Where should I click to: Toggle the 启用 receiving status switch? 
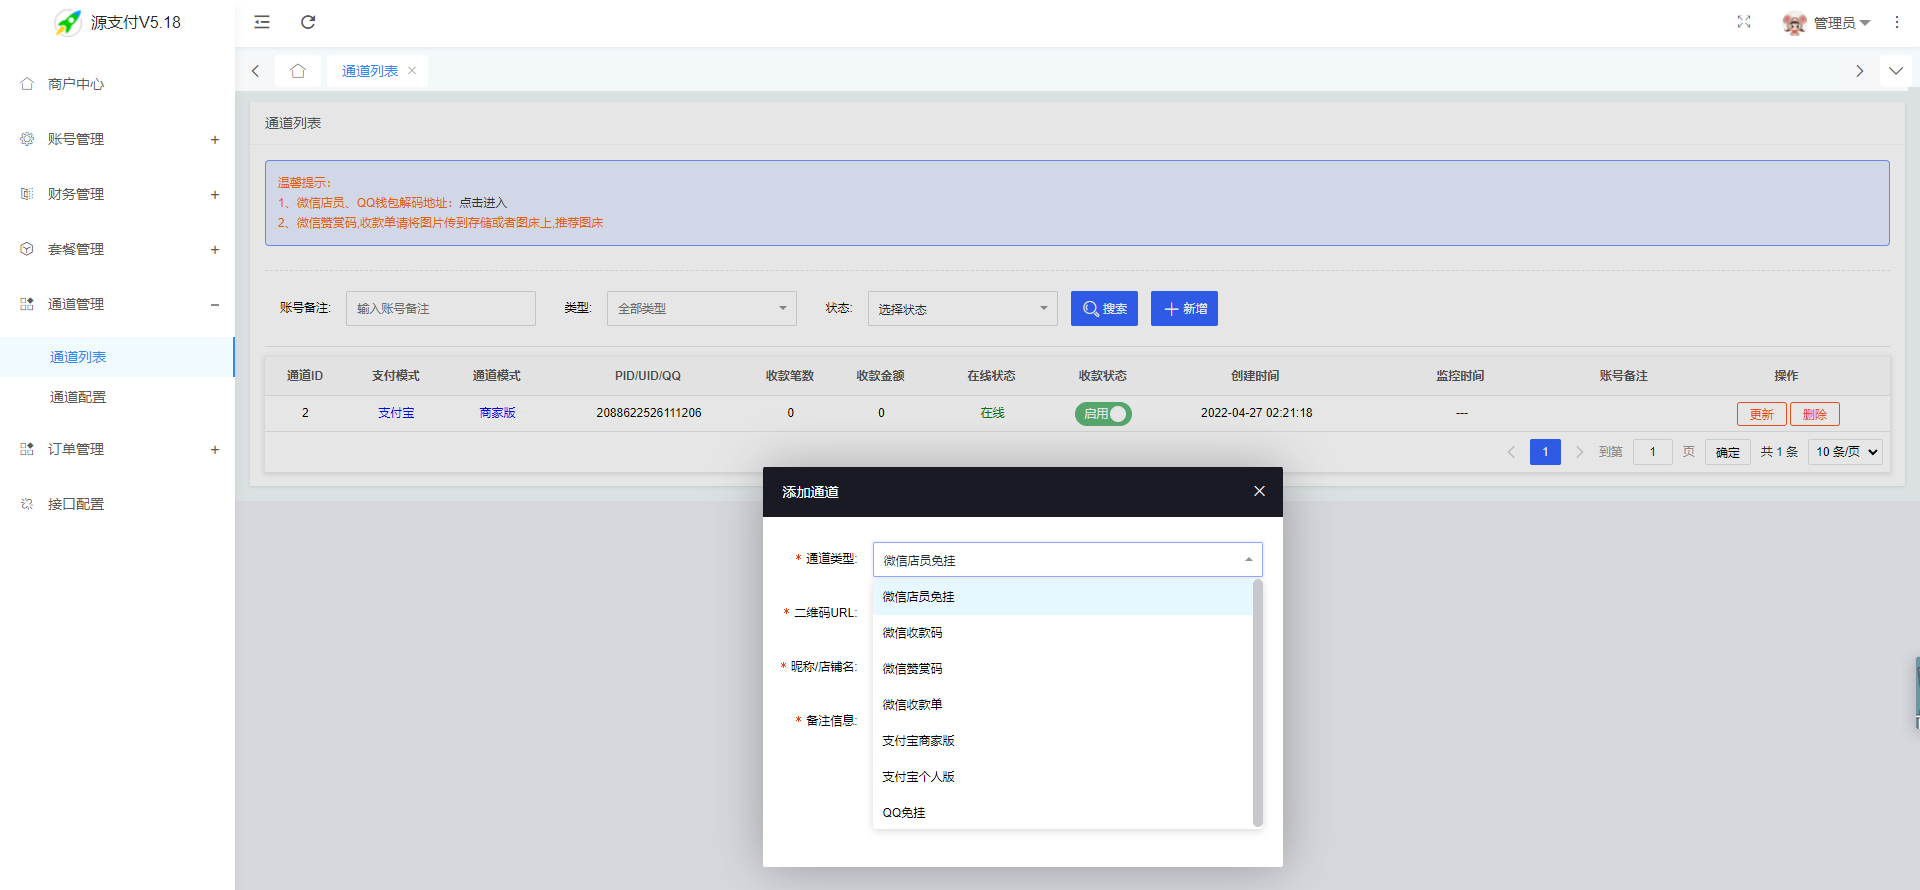1103,413
